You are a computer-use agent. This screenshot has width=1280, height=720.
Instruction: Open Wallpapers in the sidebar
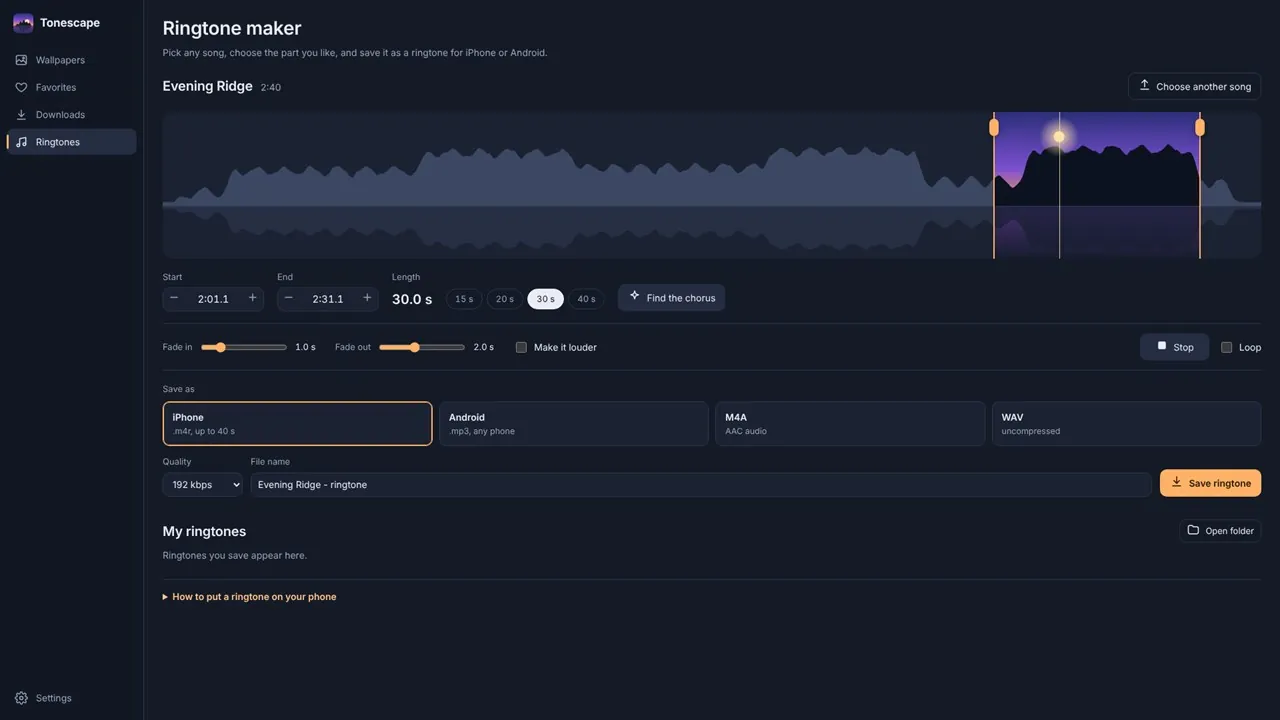[72, 60]
